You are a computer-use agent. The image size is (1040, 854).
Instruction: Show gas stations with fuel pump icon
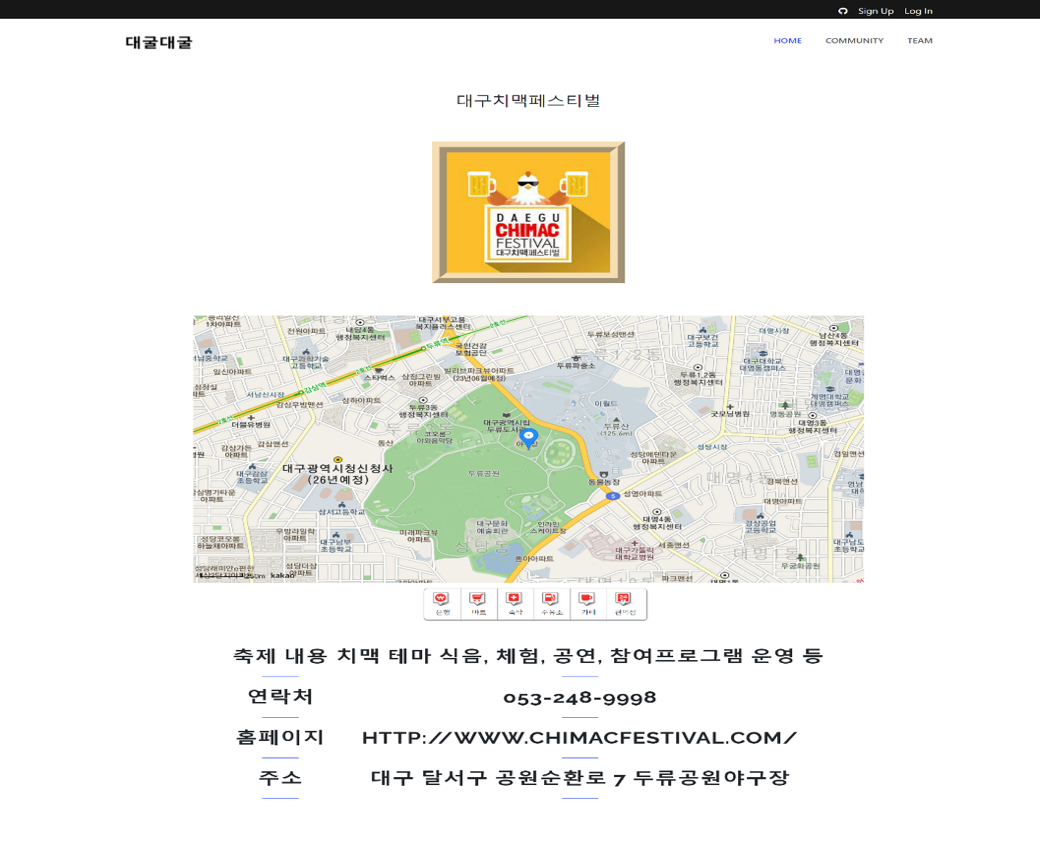point(551,604)
